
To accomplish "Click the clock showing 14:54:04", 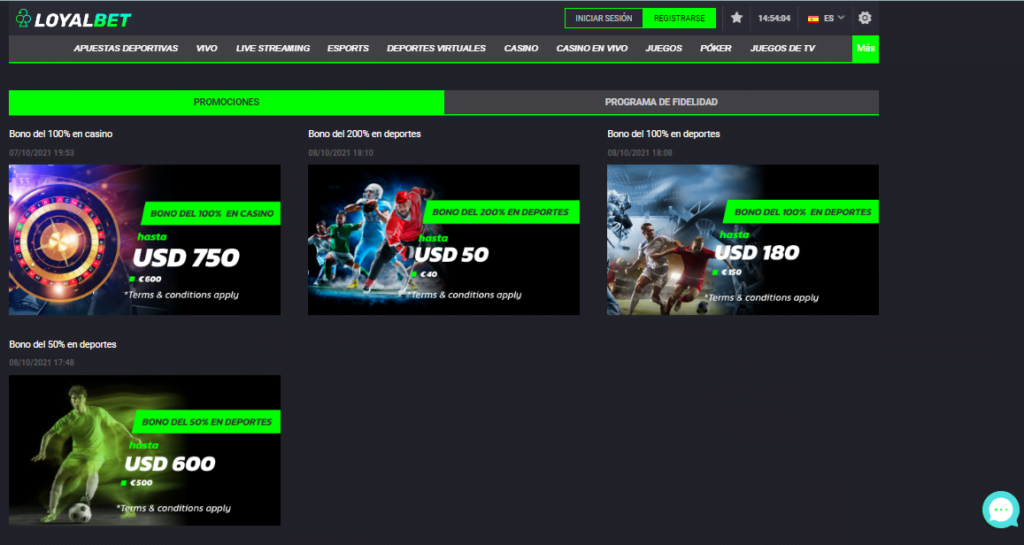I will (774, 18).
